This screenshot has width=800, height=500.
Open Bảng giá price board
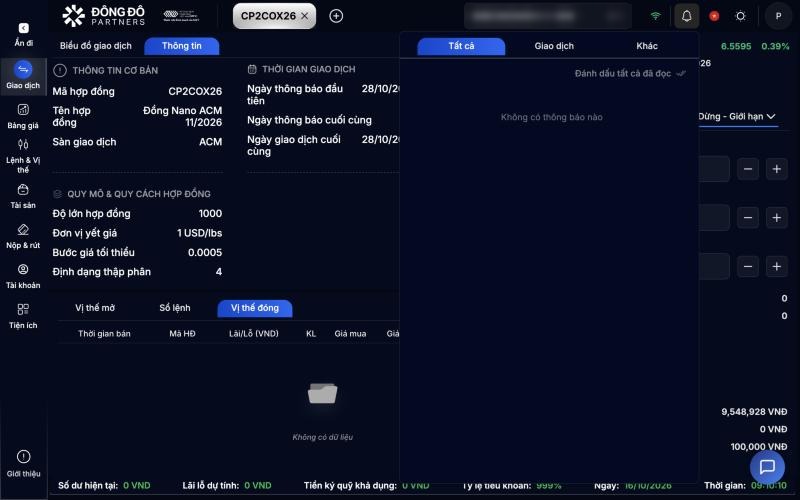click(x=23, y=116)
